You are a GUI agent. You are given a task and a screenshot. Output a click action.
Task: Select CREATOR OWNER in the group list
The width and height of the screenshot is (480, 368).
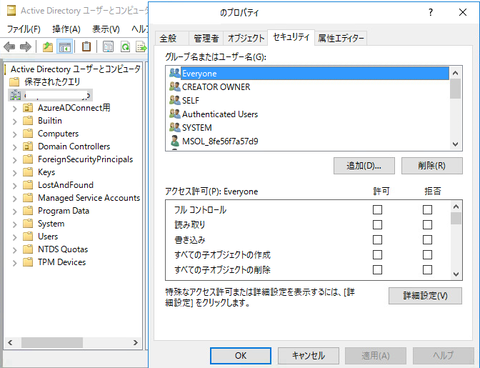[216, 87]
